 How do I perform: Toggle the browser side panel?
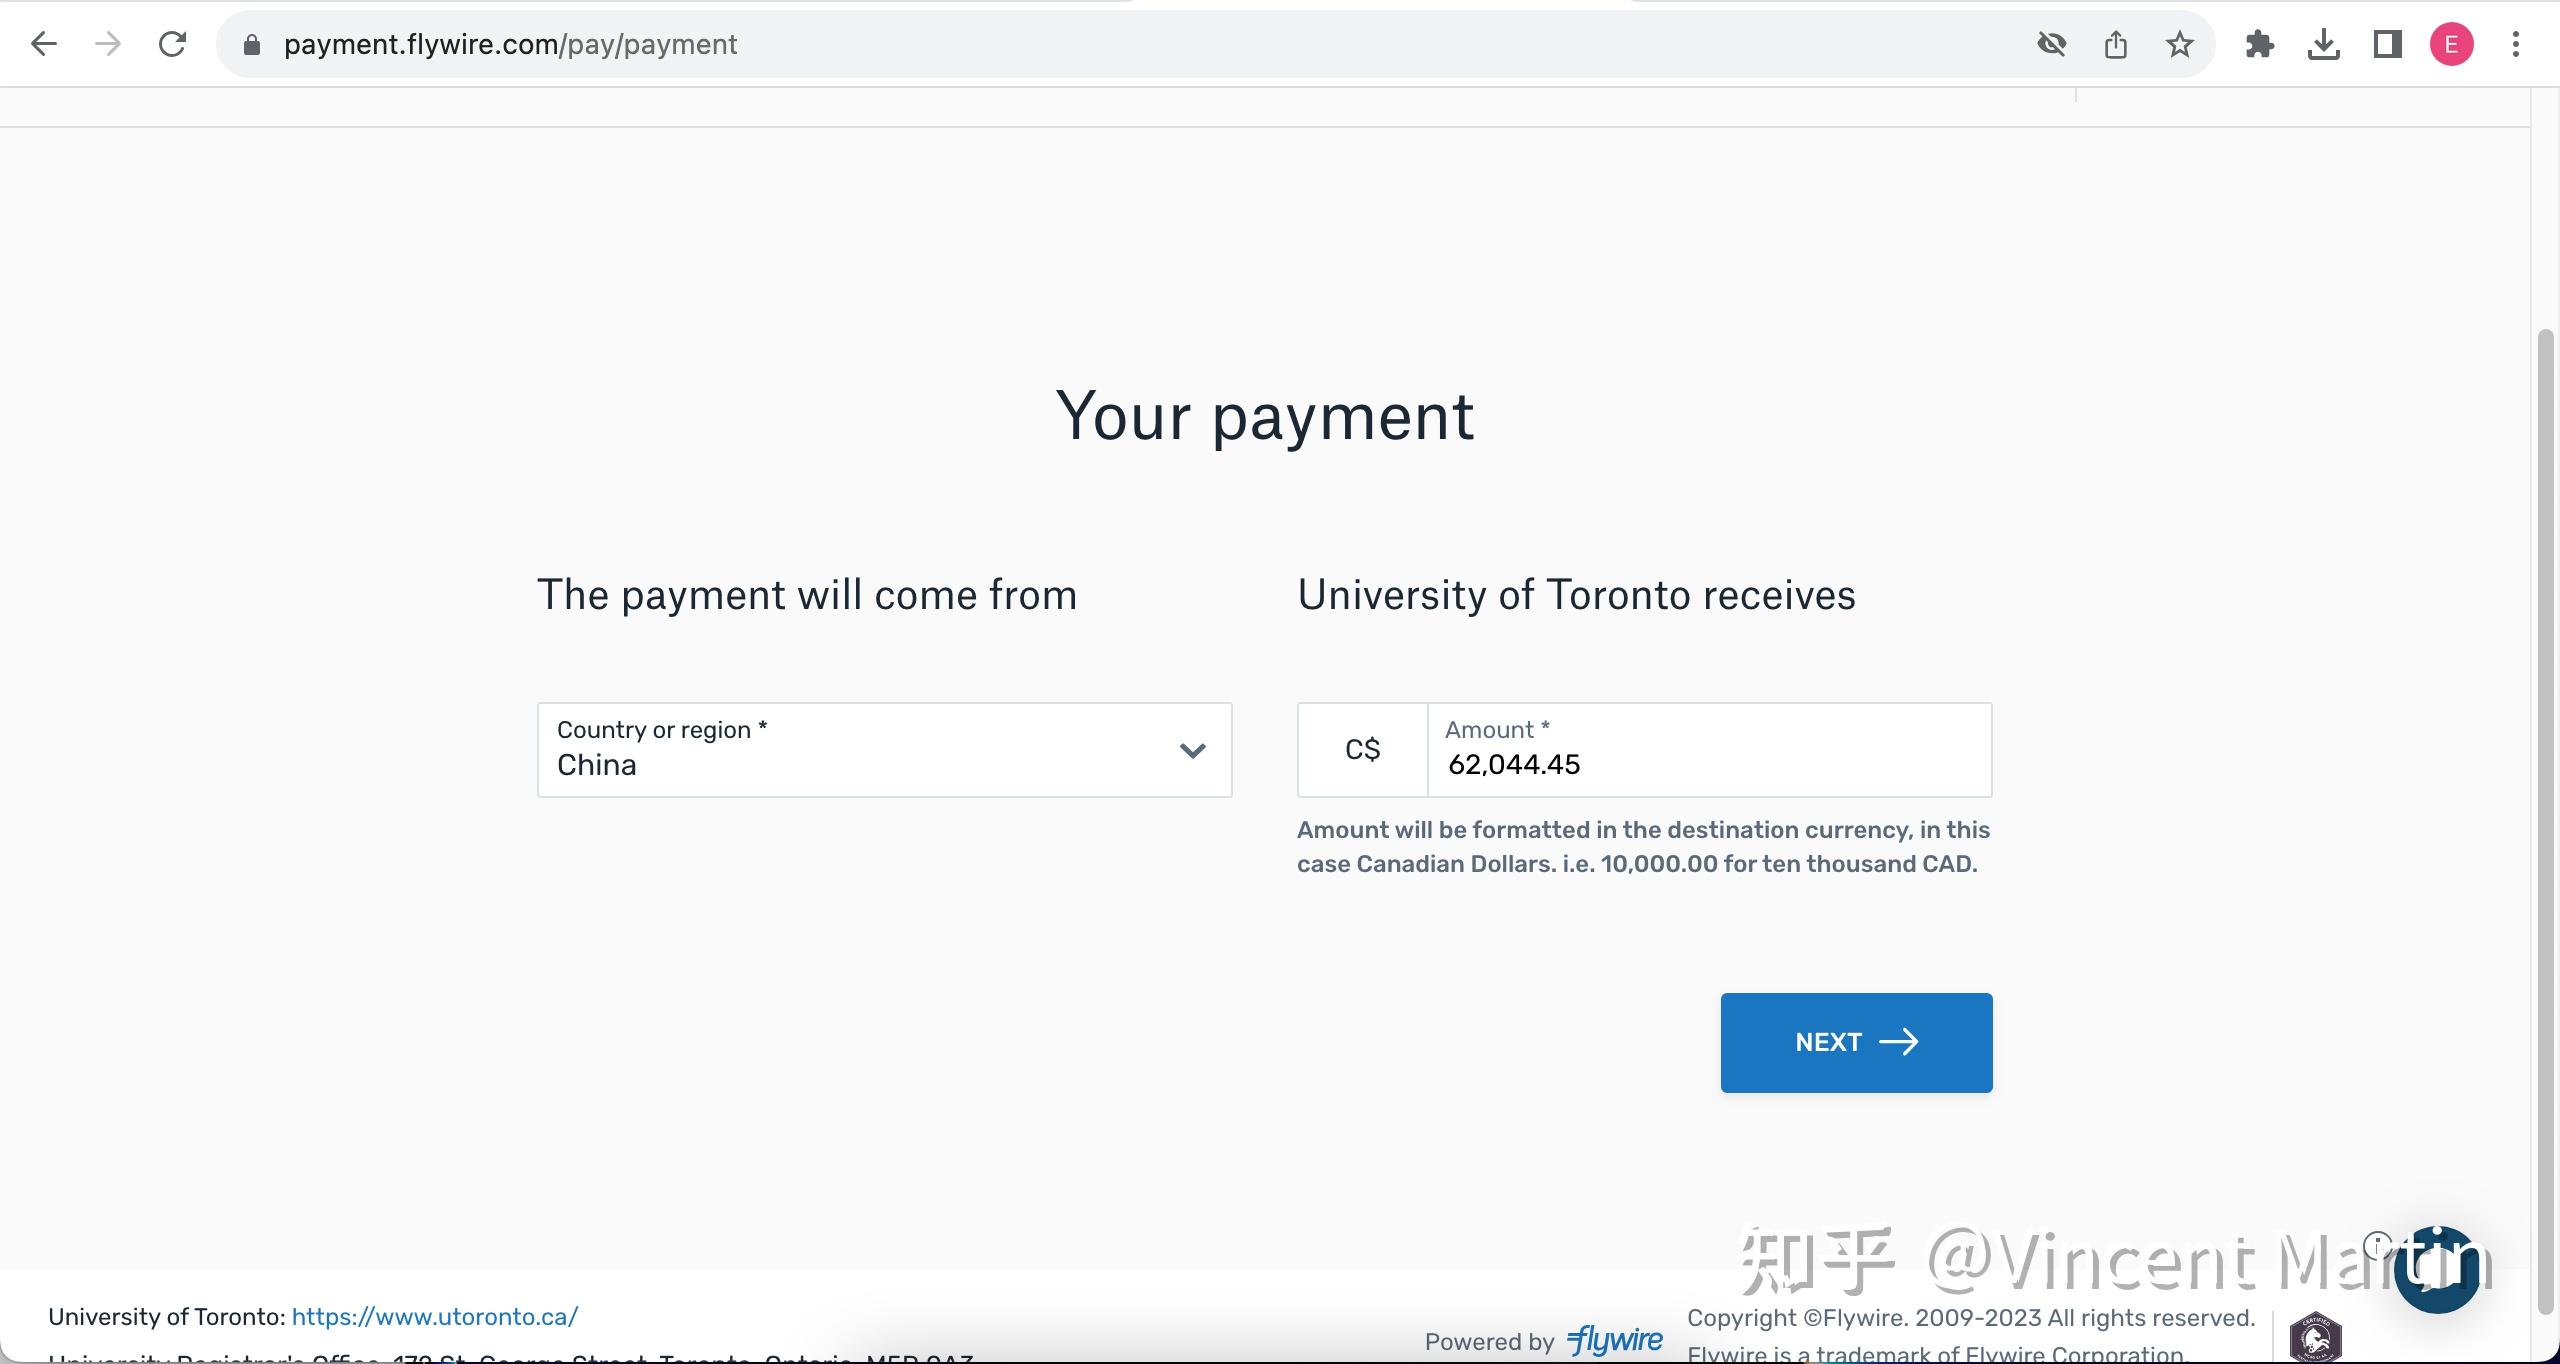pos(2387,44)
